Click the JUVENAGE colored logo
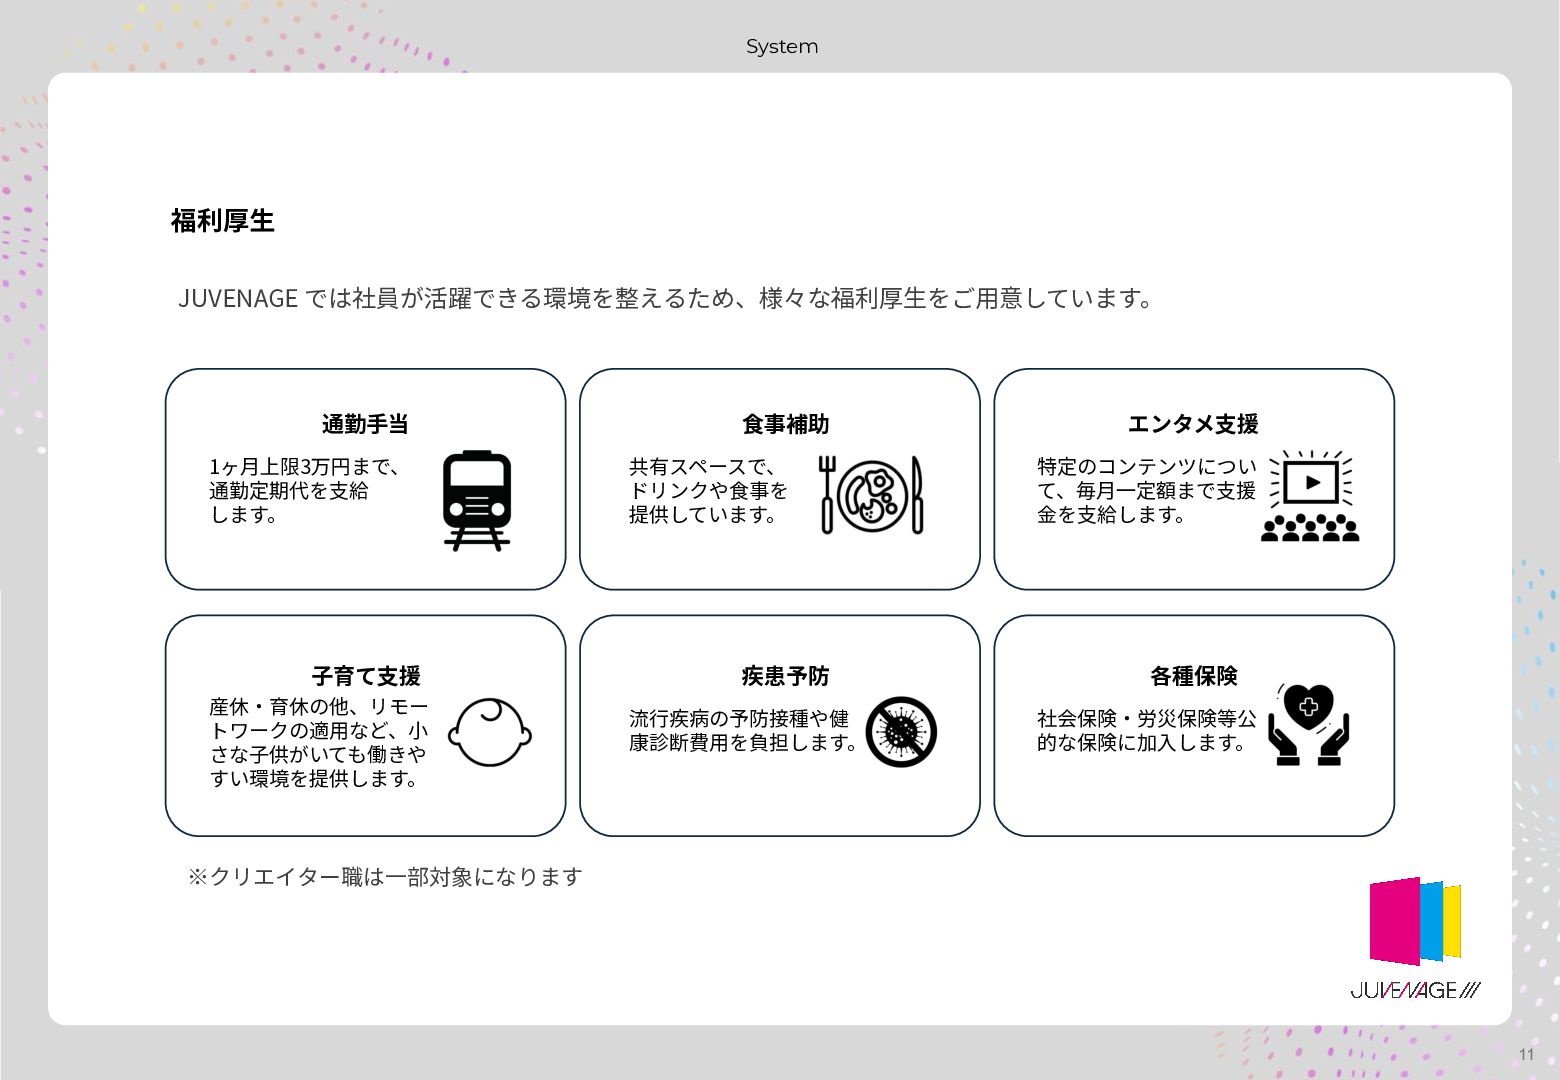1560x1080 pixels. [x=1415, y=921]
